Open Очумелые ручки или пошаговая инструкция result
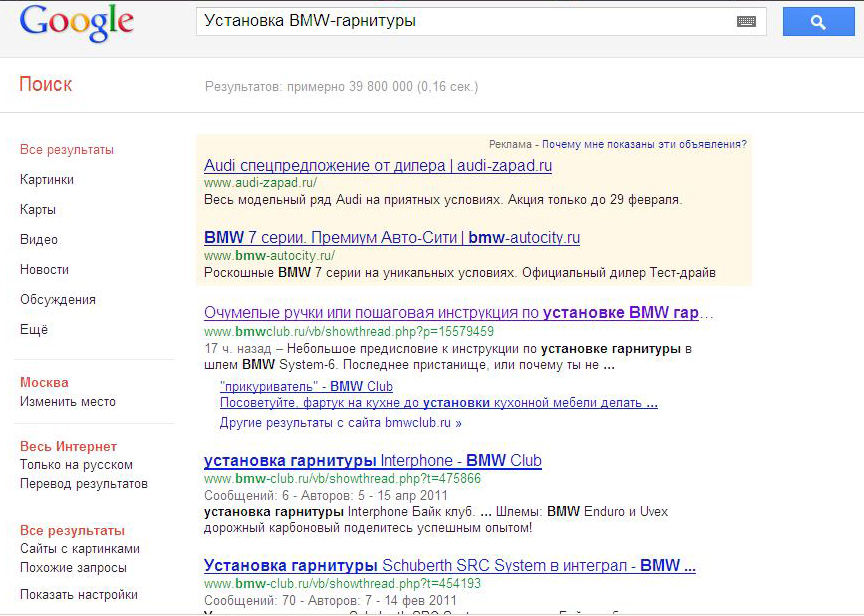 [x=458, y=312]
